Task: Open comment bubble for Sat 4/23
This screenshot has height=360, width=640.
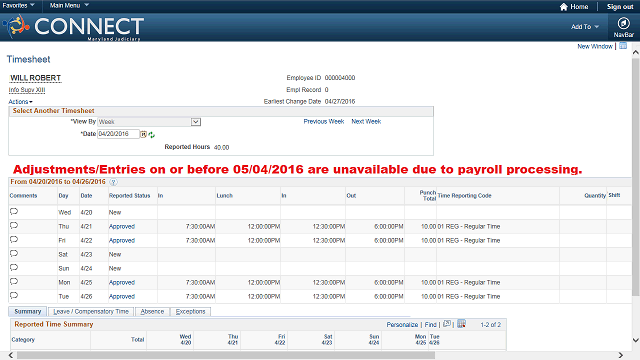Action: click(x=14, y=253)
